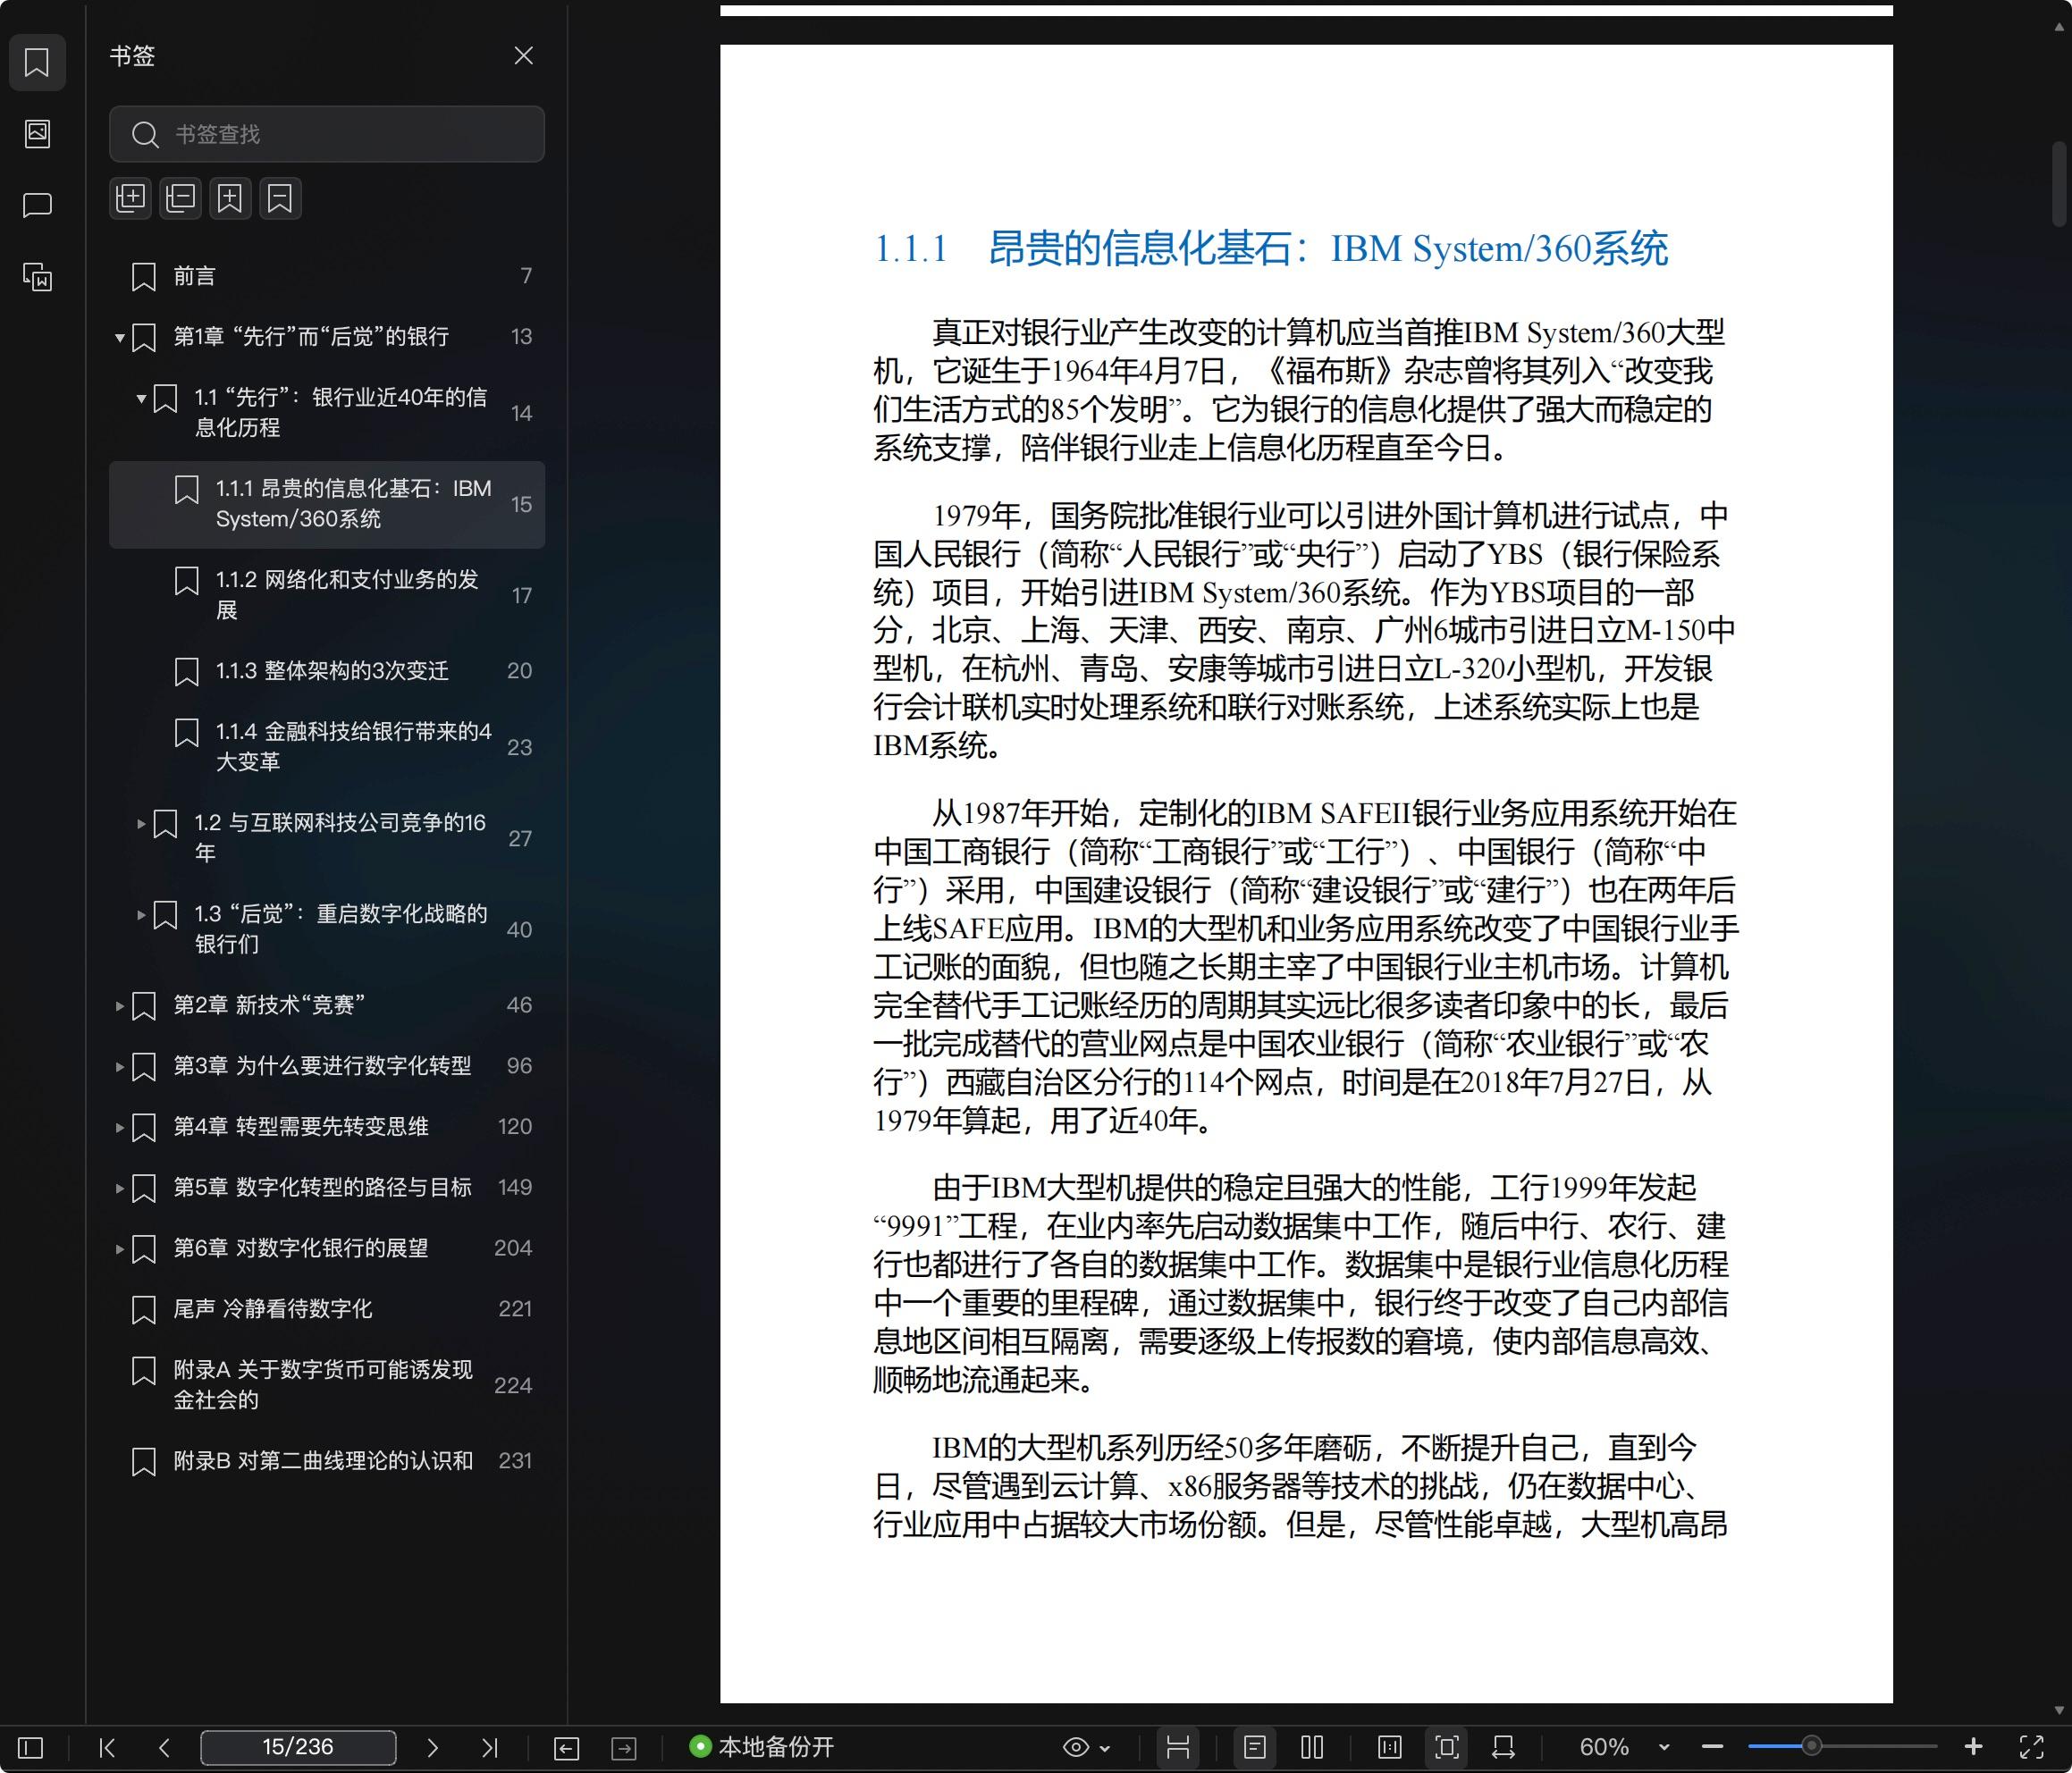Close the 书签 panel
The image size is (2072, 1773).
click(523, 56)
